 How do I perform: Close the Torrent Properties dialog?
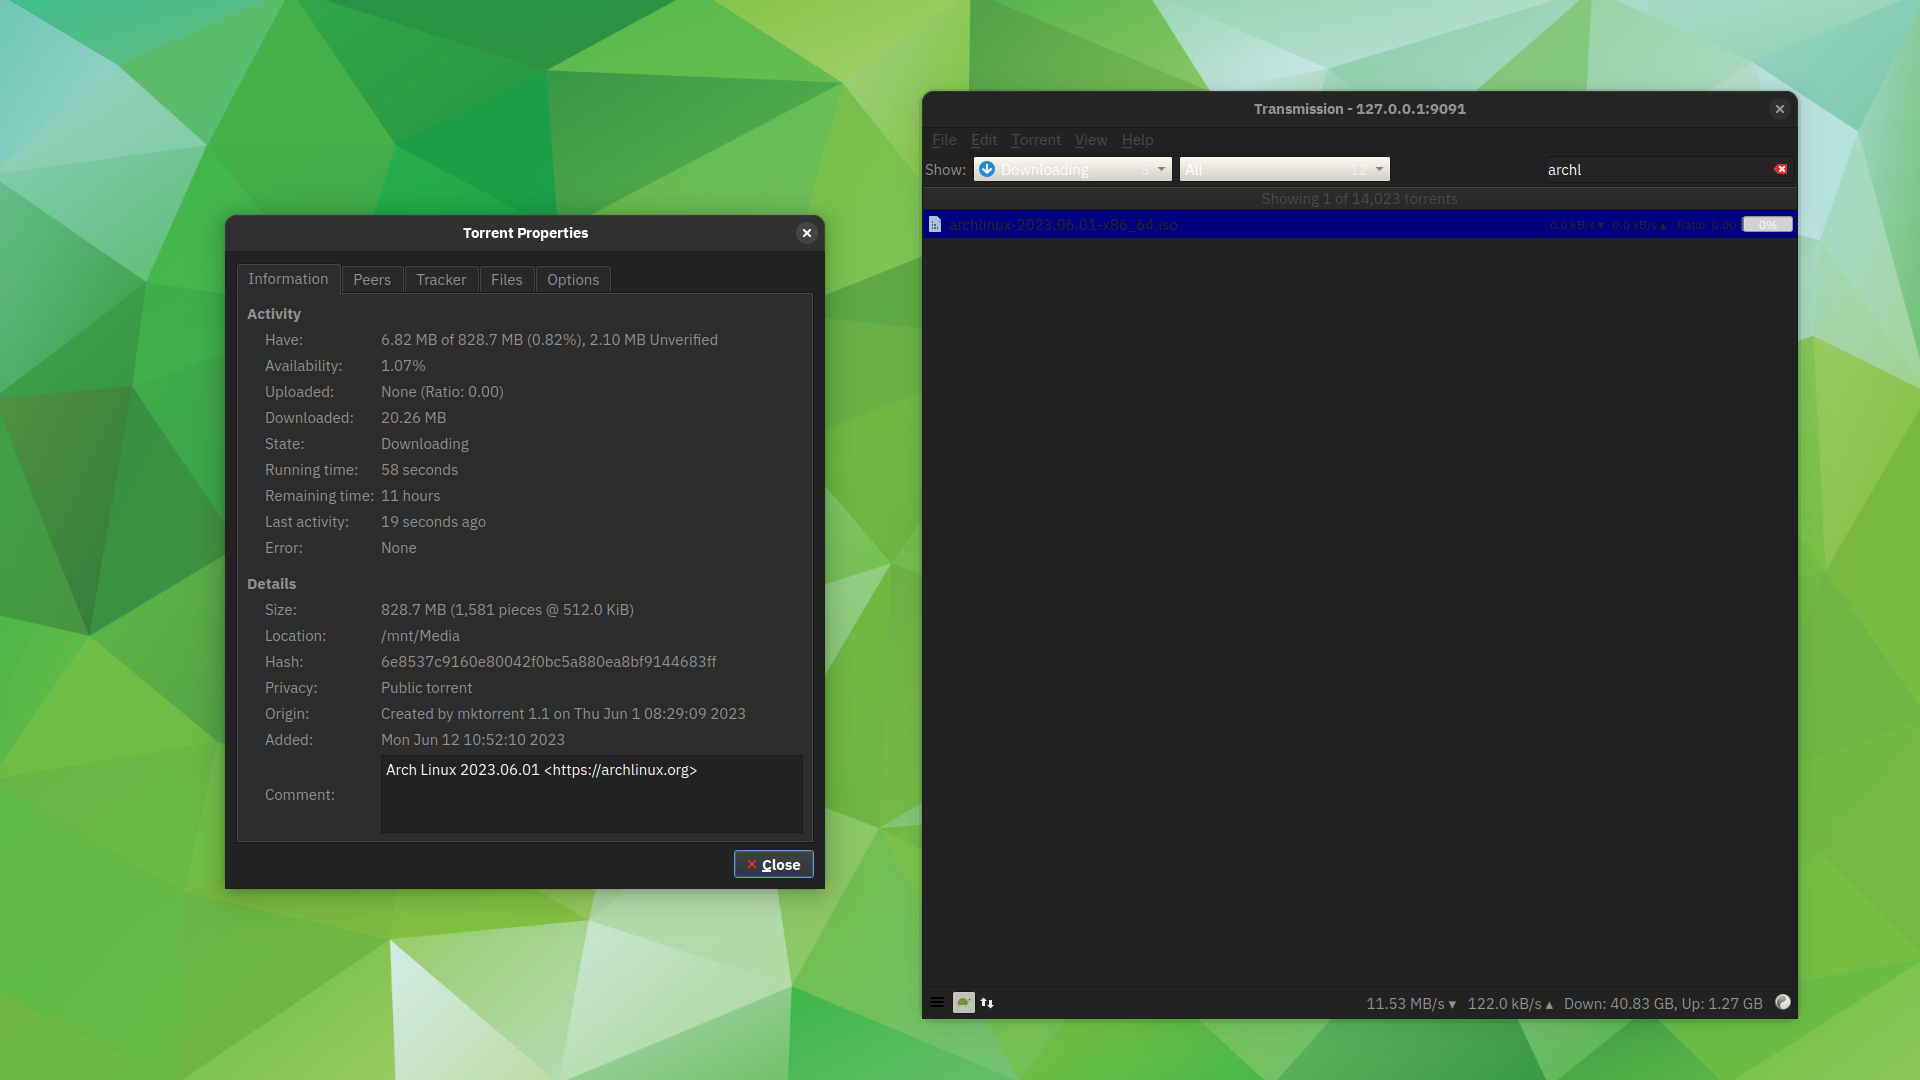click(x=773, y=864)
